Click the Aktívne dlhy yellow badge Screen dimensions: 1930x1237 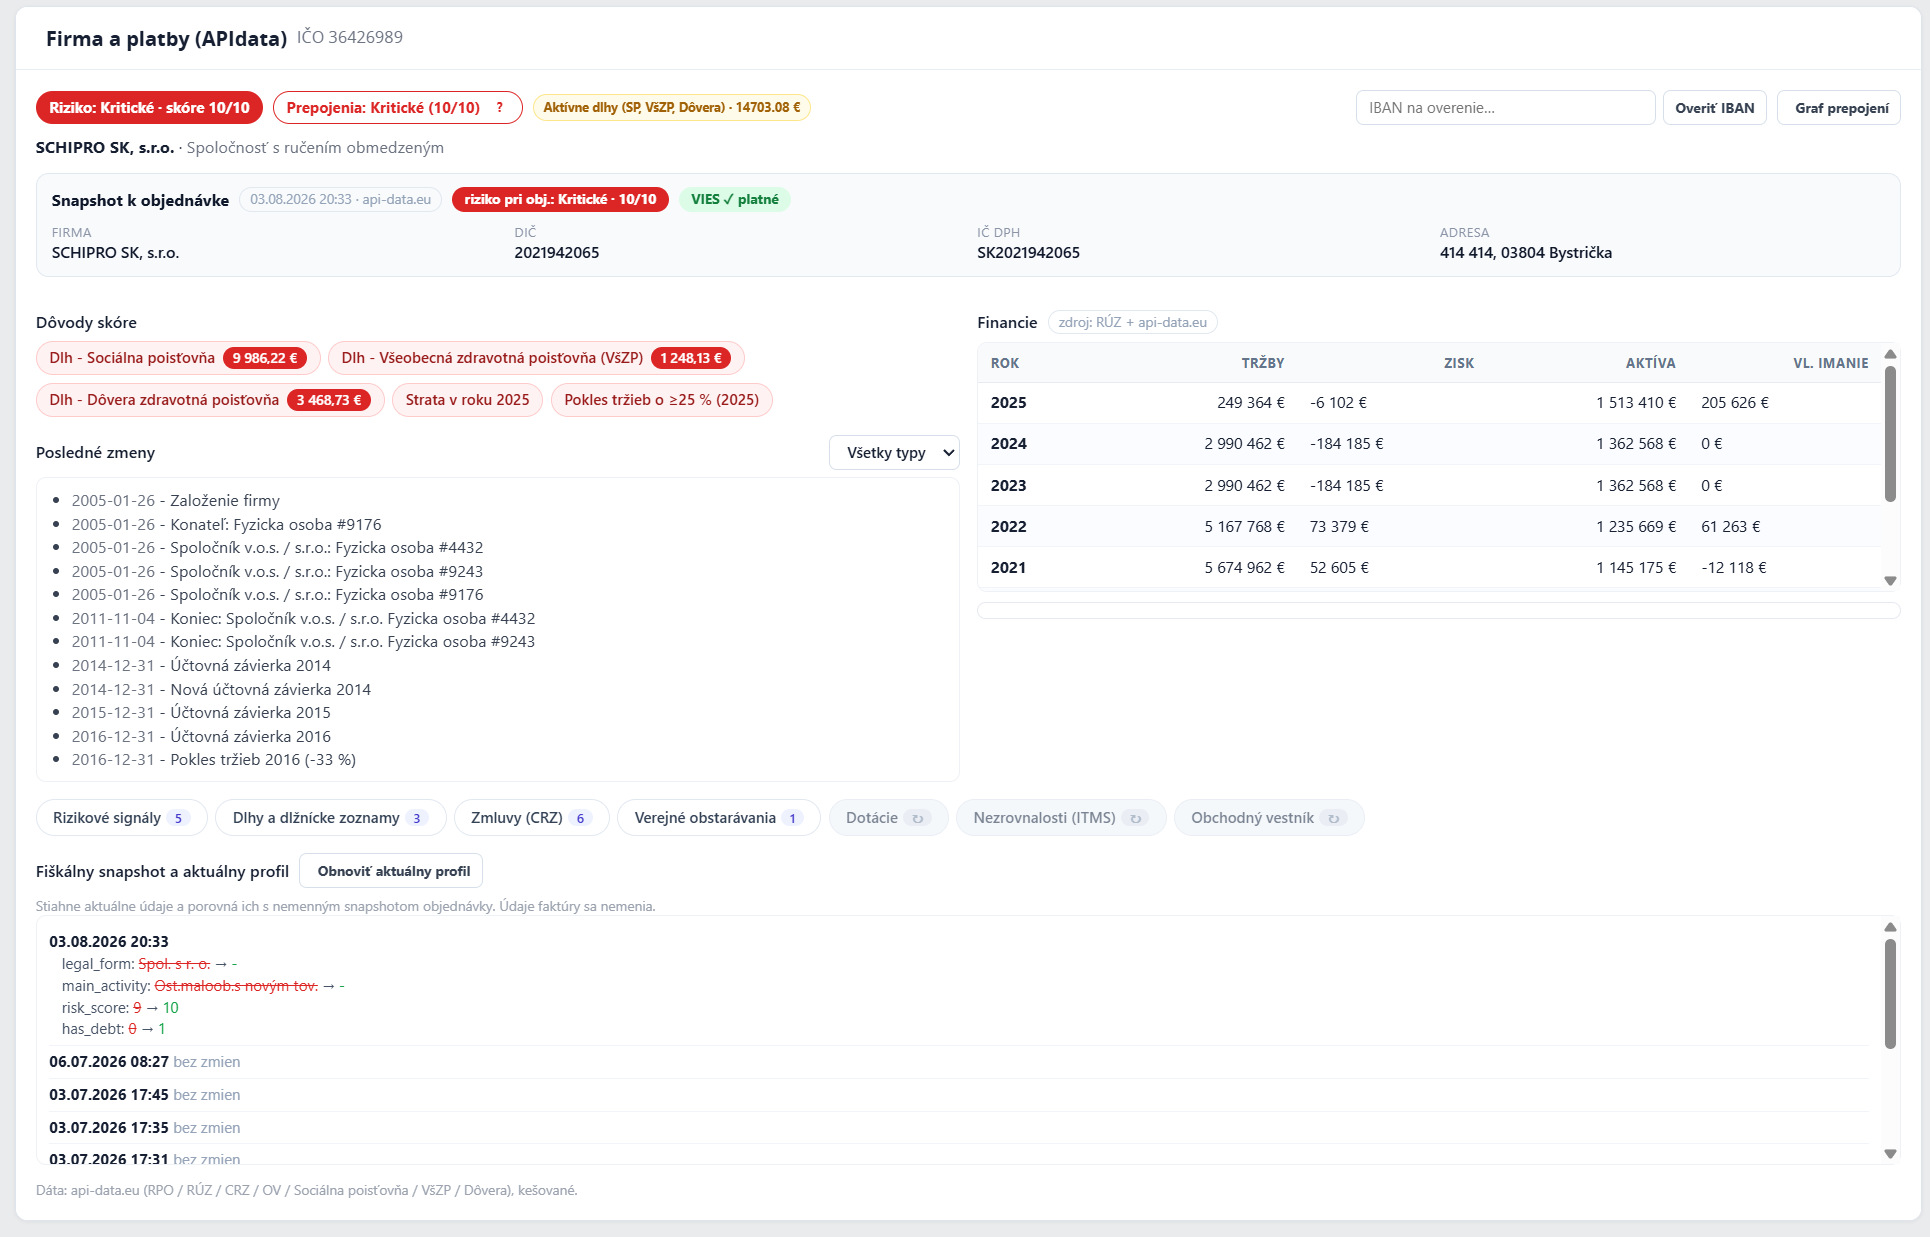coord(672,108)
